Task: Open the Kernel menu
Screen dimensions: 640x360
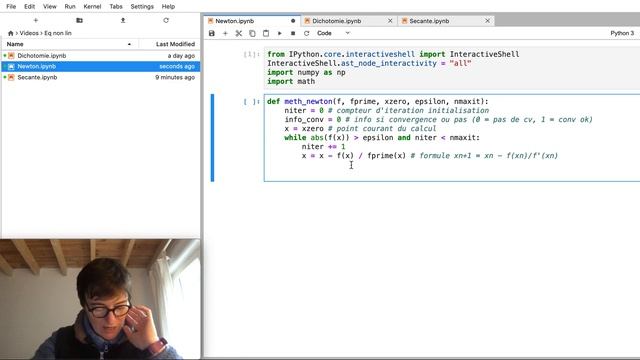Action: (x=92, y=7)
